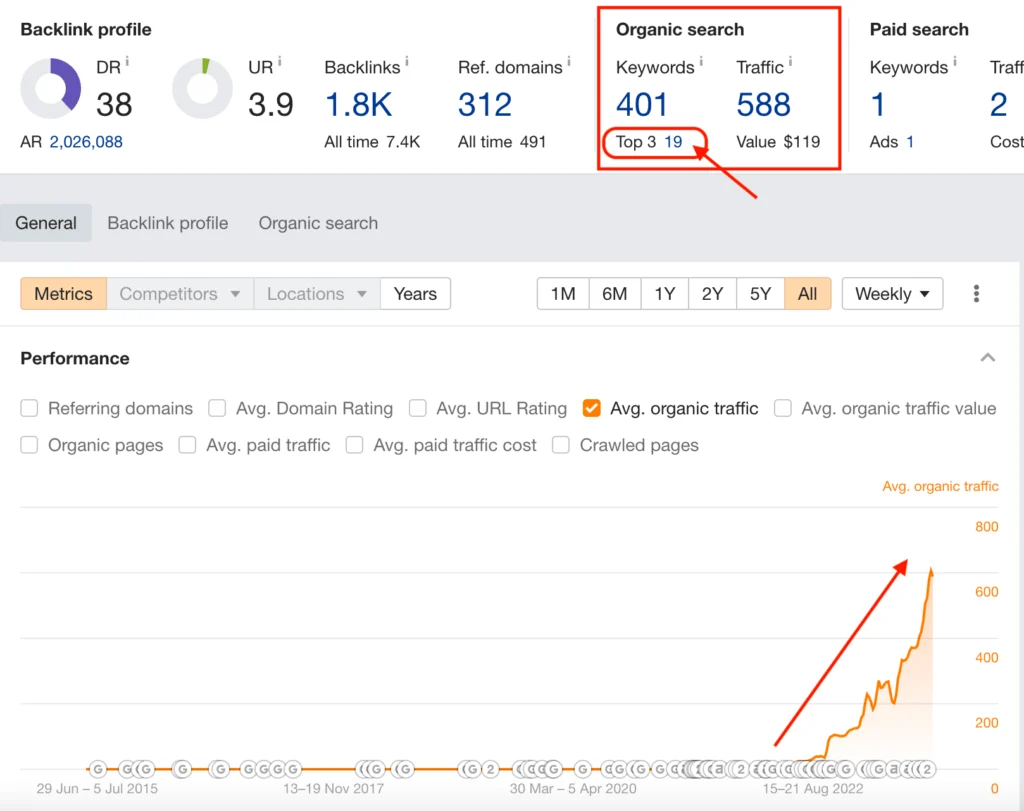The height and width of the screenshot is (811, 1024).
Task: Open the paid Ads 1 link
Action: (x=910, y=142)
